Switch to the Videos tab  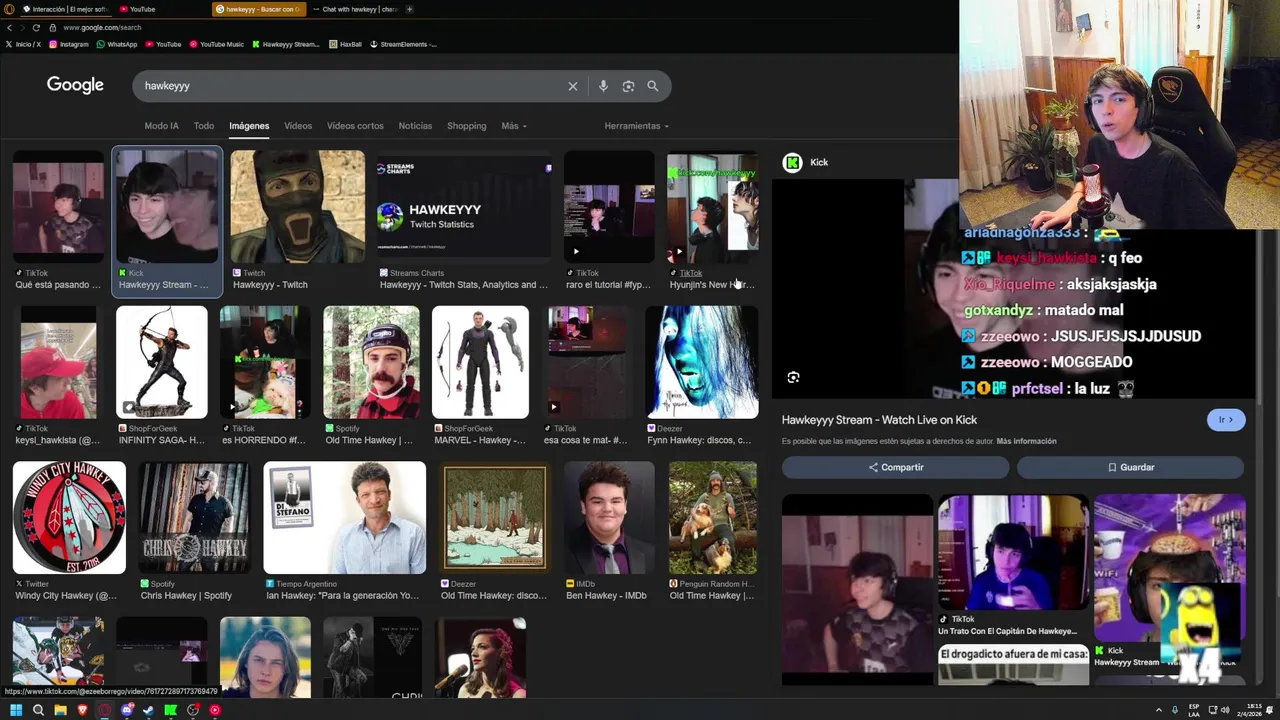pos(298,126)
